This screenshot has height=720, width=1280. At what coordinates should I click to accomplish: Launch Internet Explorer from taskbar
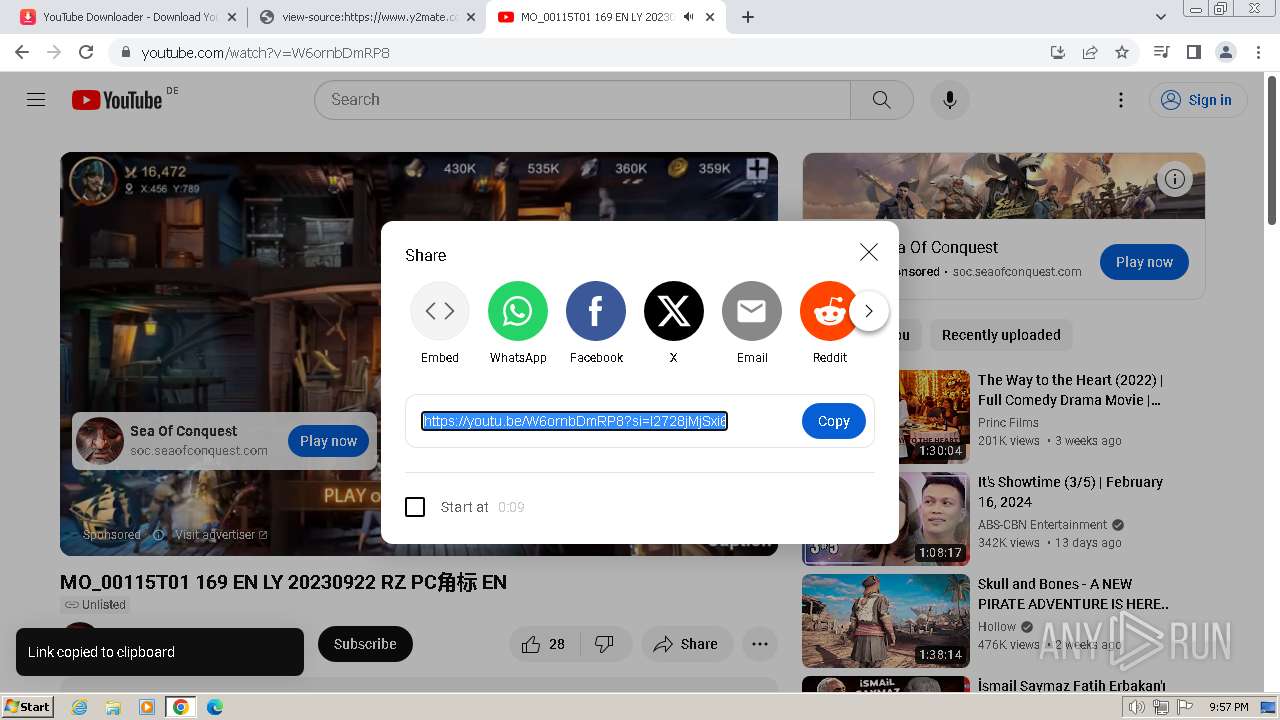point(80,707)
